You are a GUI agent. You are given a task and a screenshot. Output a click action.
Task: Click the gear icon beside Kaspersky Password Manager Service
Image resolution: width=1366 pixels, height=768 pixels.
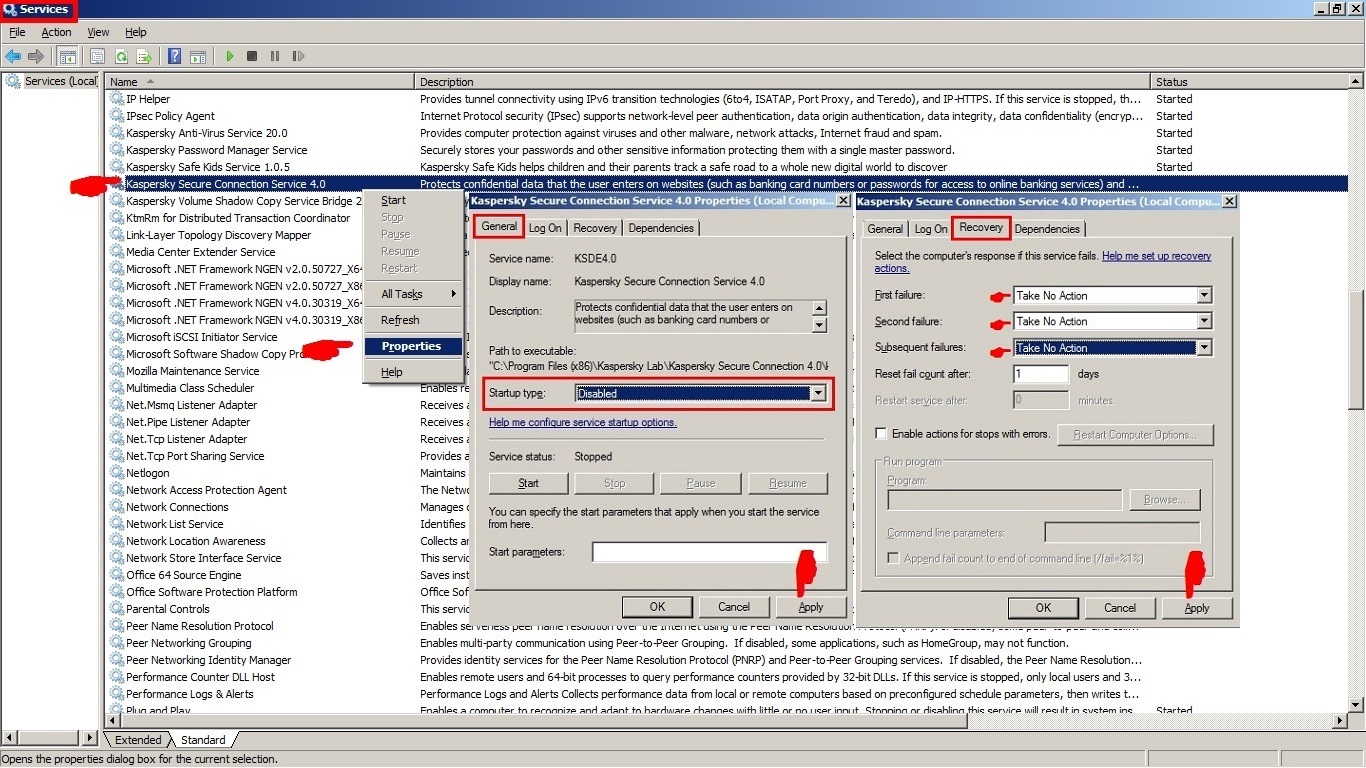point(117,150)
